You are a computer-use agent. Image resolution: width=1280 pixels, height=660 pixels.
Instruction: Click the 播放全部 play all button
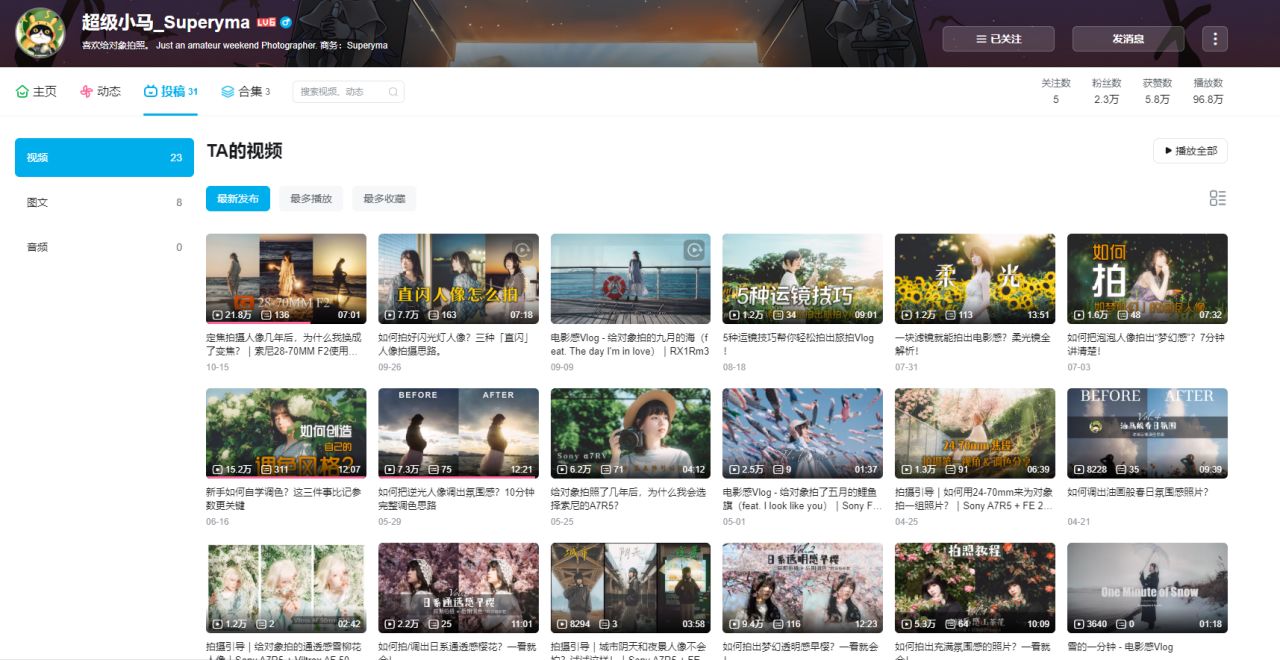click(x=1190, y=151)
